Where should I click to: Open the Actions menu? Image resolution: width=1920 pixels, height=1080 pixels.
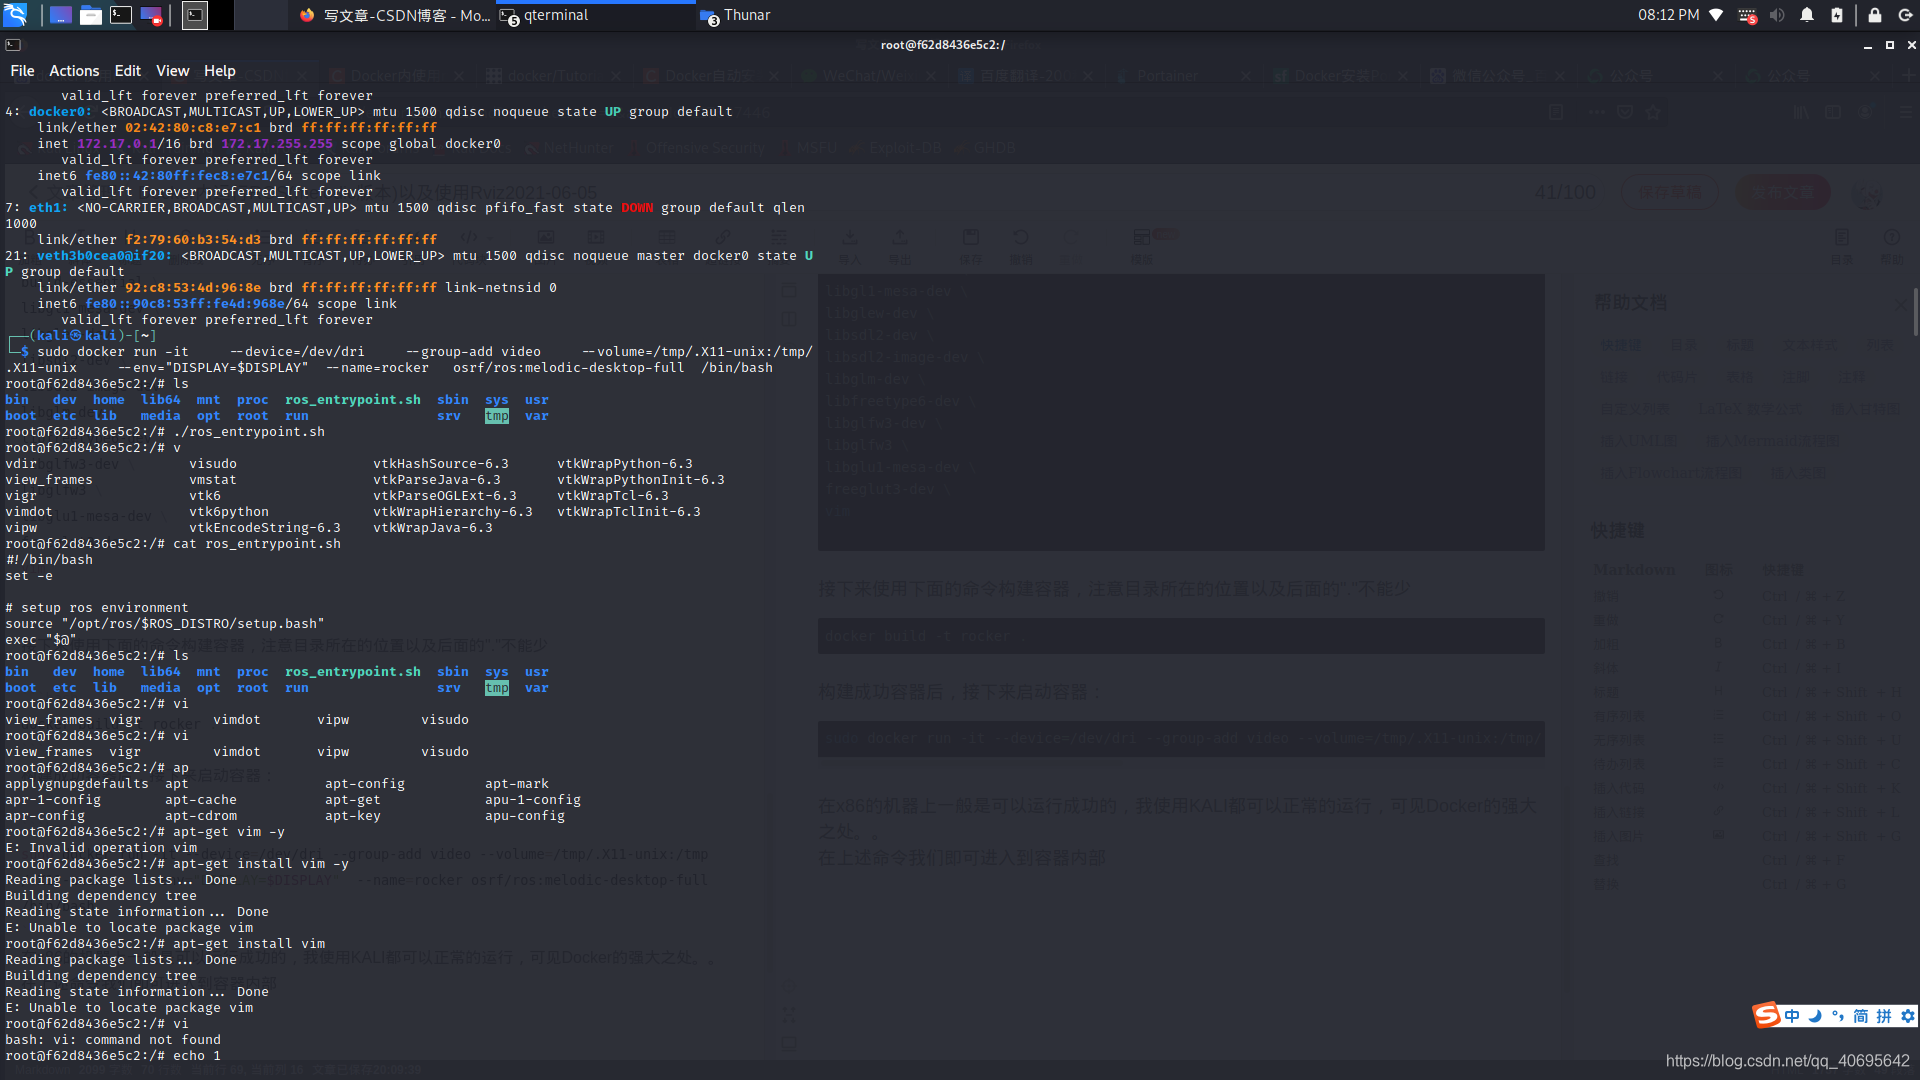tap(74, 71)
